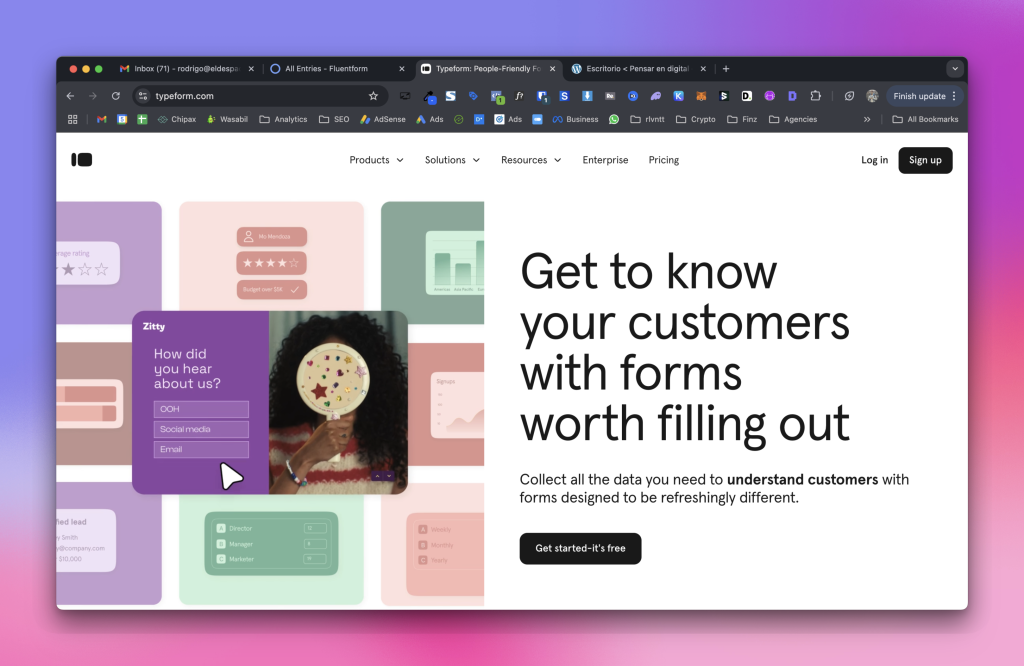Screen dimensions: 1024x666
Task: Select the 'Email' answer option in Zitty form
Action: [x=200, y=448]
